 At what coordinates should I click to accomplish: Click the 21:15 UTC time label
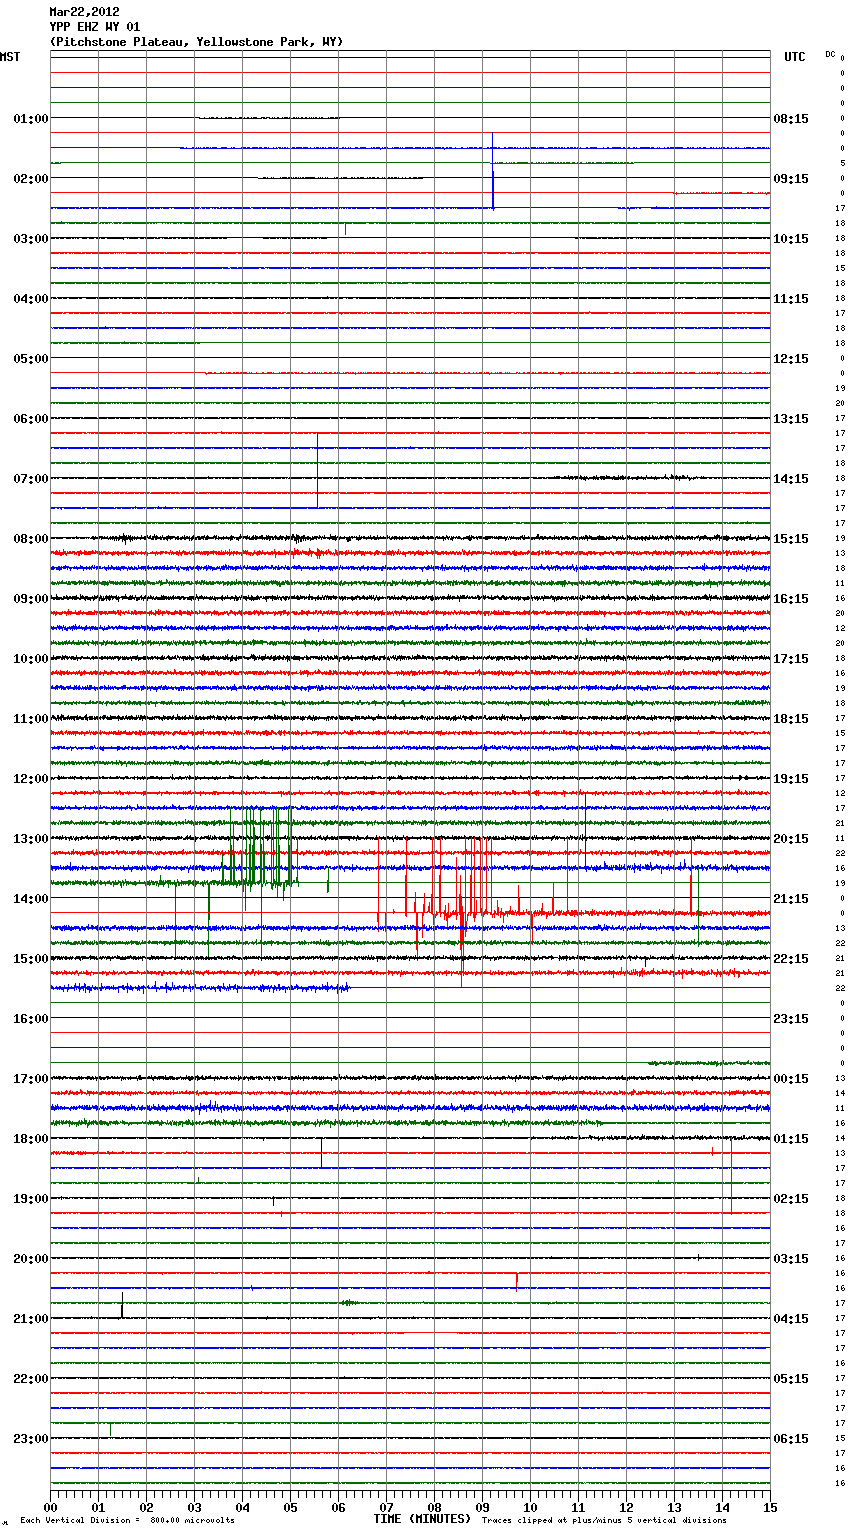point(791,899)
